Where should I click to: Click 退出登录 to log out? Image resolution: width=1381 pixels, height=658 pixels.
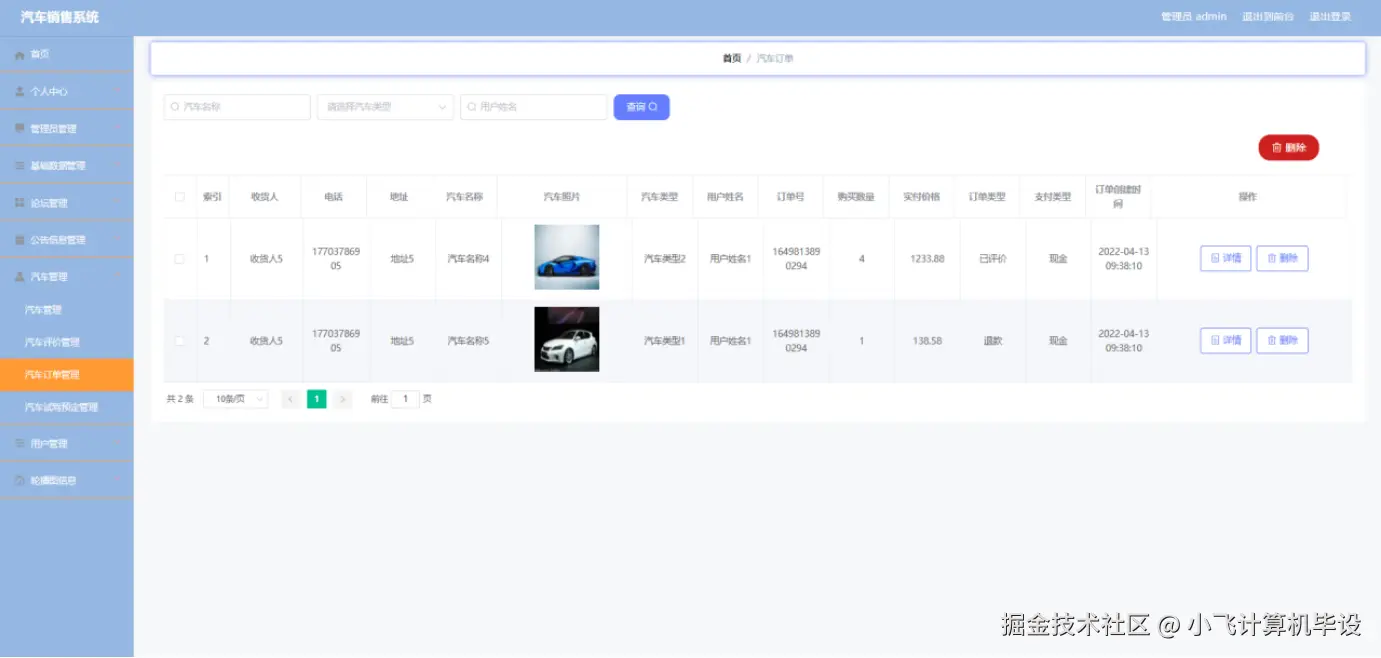tap(1330, 17)
